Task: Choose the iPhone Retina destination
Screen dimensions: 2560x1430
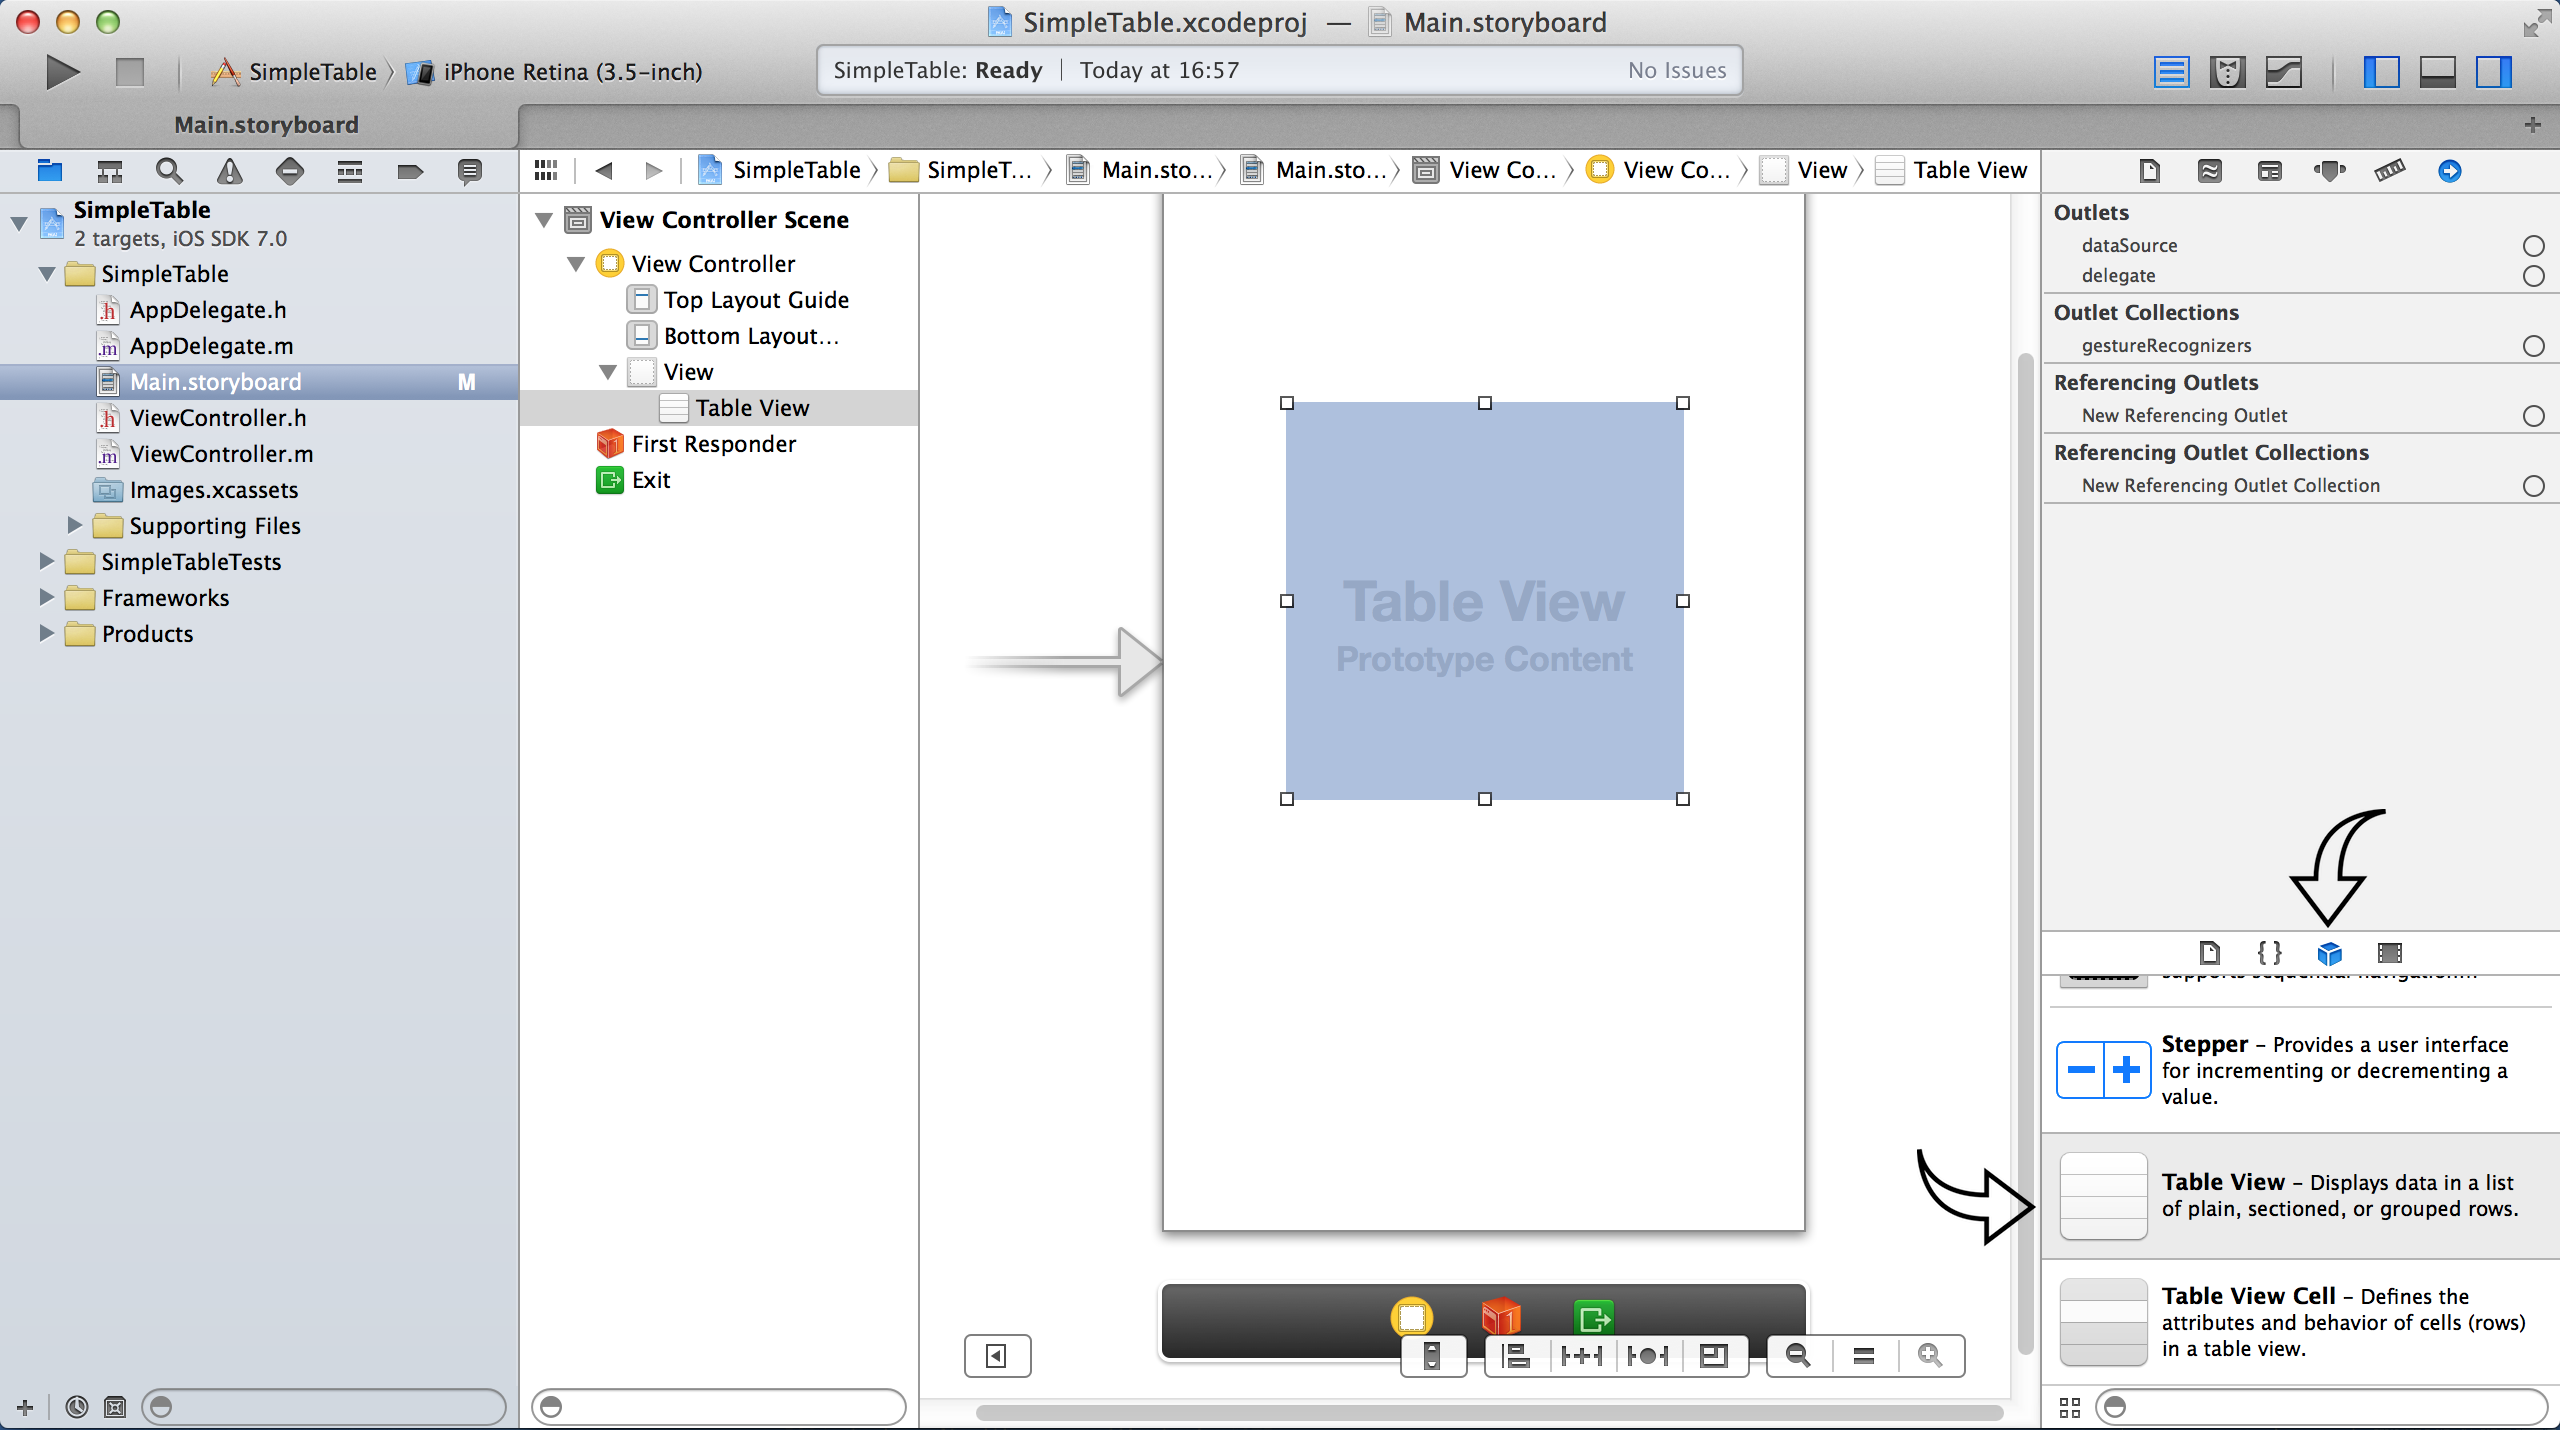Action: (556, 72)
